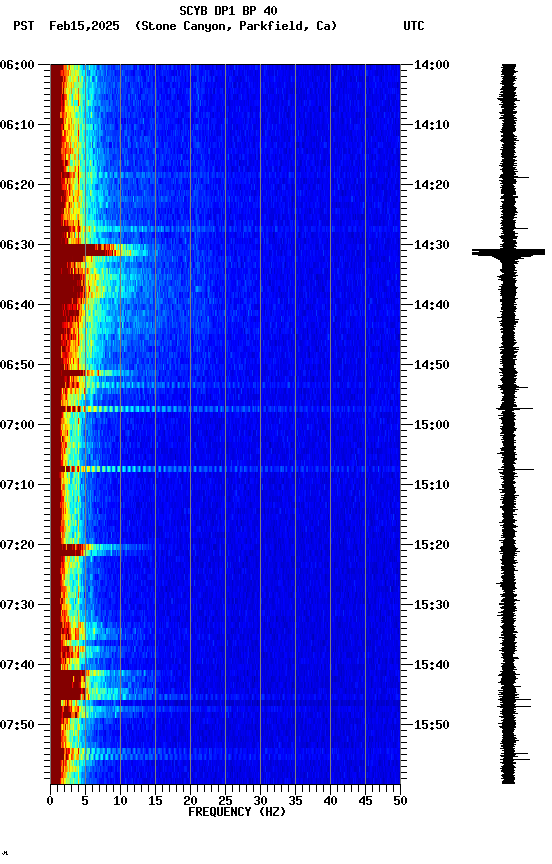This screenshot has width=552, height=864.
Task: Click the '06:00' PST time label
Action: pos(17,65)
